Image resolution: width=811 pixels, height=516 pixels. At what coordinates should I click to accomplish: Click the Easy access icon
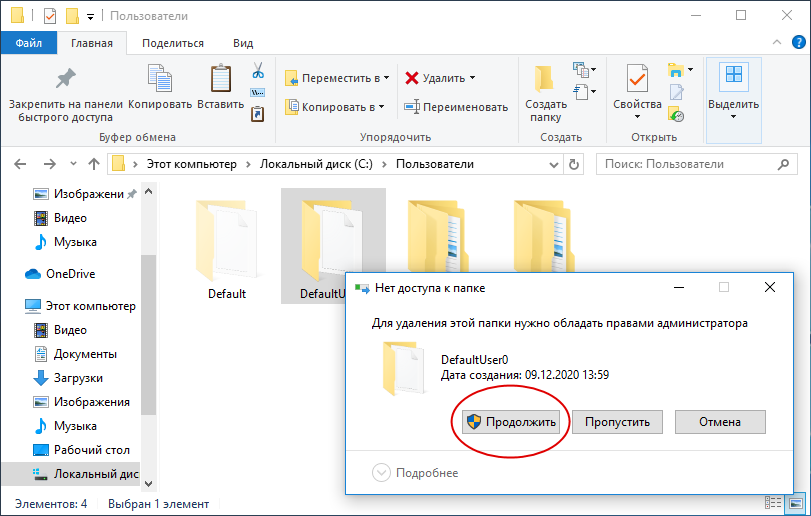coord(581,92)
